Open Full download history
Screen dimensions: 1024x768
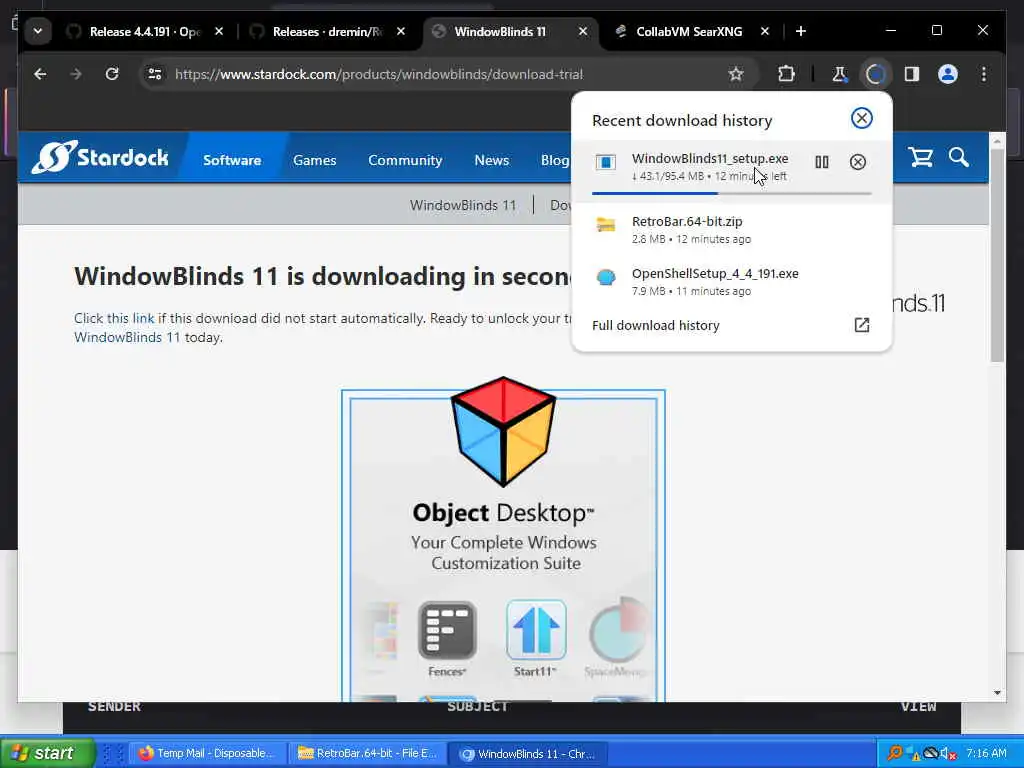tap(731, 325)
